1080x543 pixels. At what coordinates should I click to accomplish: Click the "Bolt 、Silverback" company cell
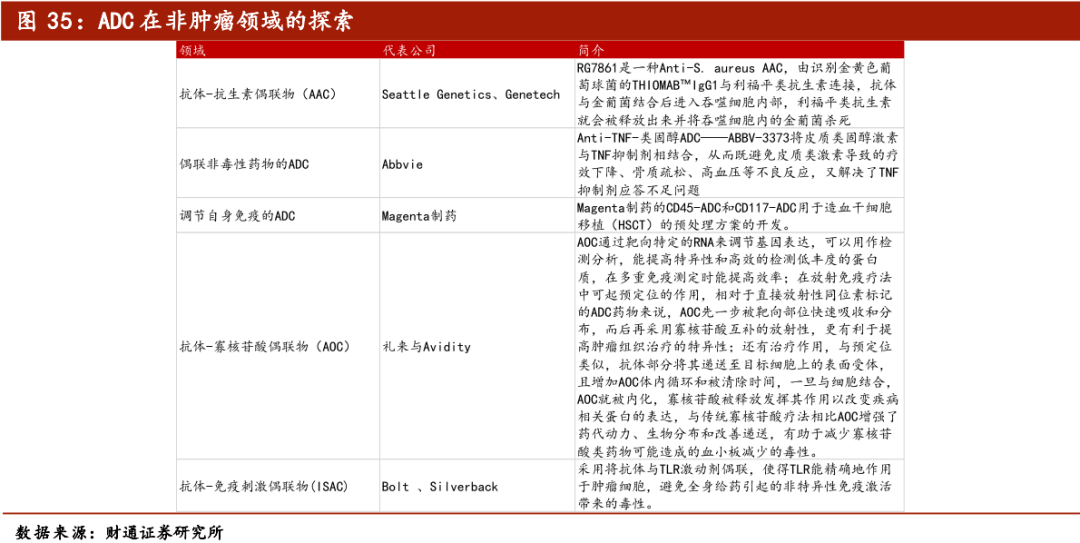click(439, 487)
